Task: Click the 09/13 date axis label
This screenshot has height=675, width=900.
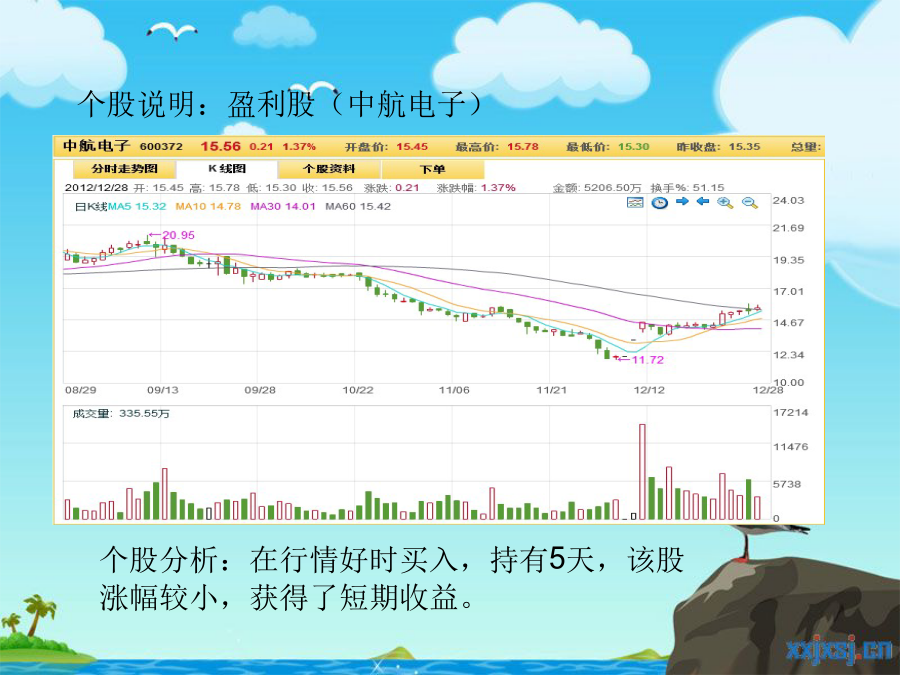Action: (x=162, y=390)
